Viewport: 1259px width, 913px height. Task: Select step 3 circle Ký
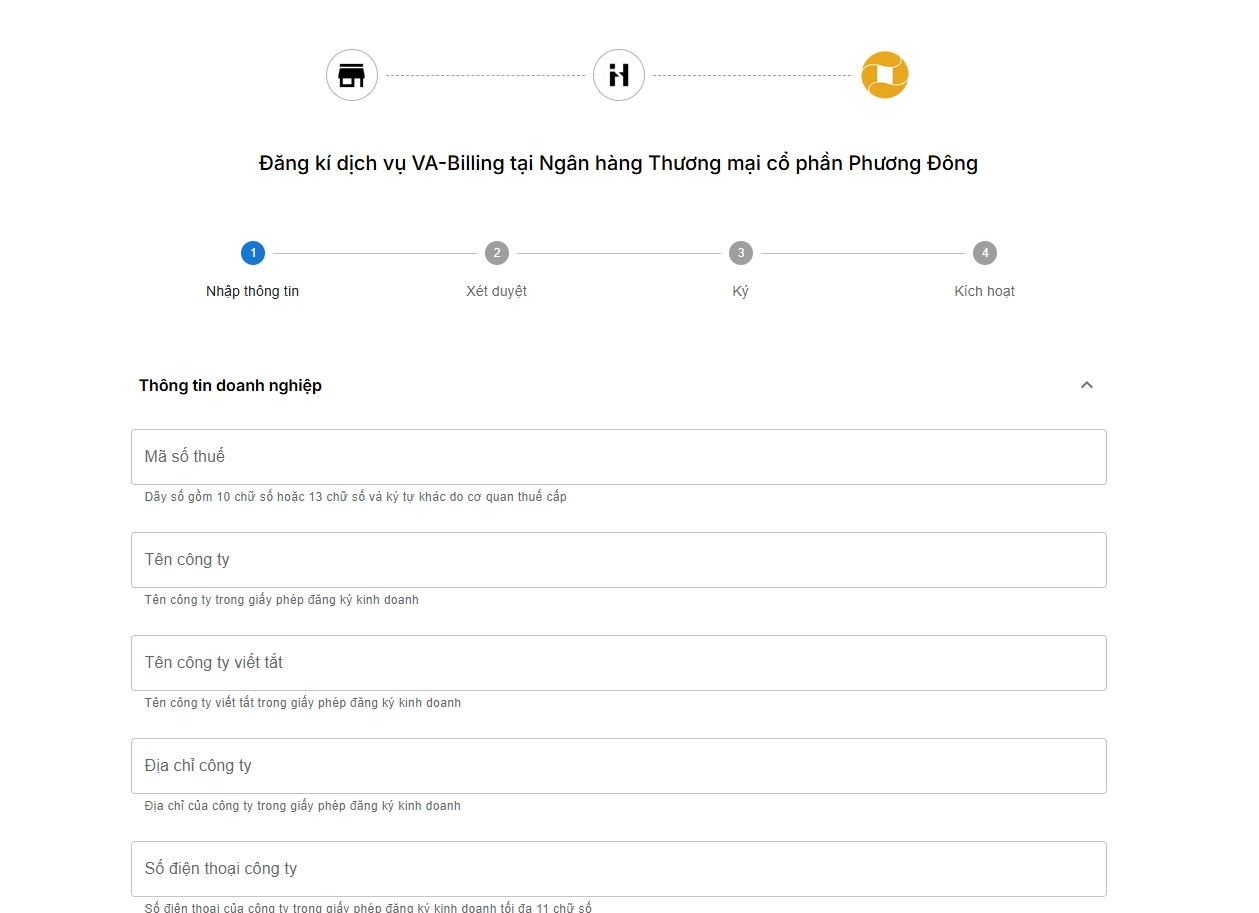(x=741, y=253)
